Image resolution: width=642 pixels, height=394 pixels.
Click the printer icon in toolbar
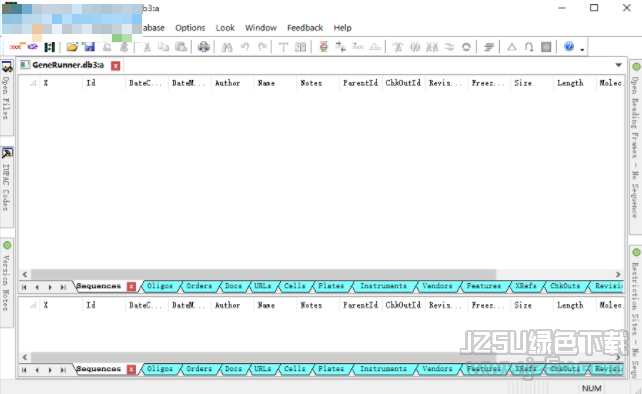coord(203,47)
